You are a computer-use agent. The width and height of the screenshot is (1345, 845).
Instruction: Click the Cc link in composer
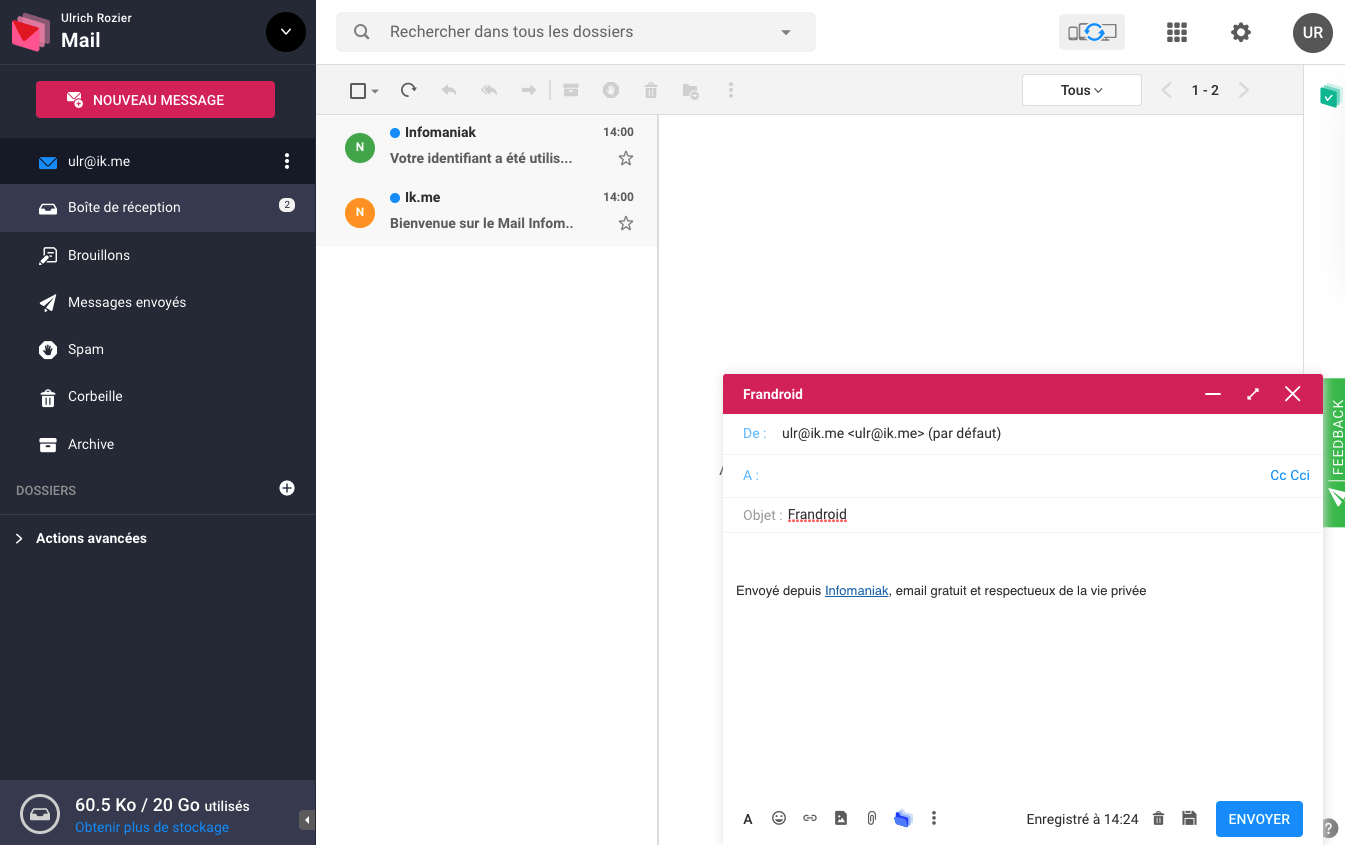tap(1278, 475)
